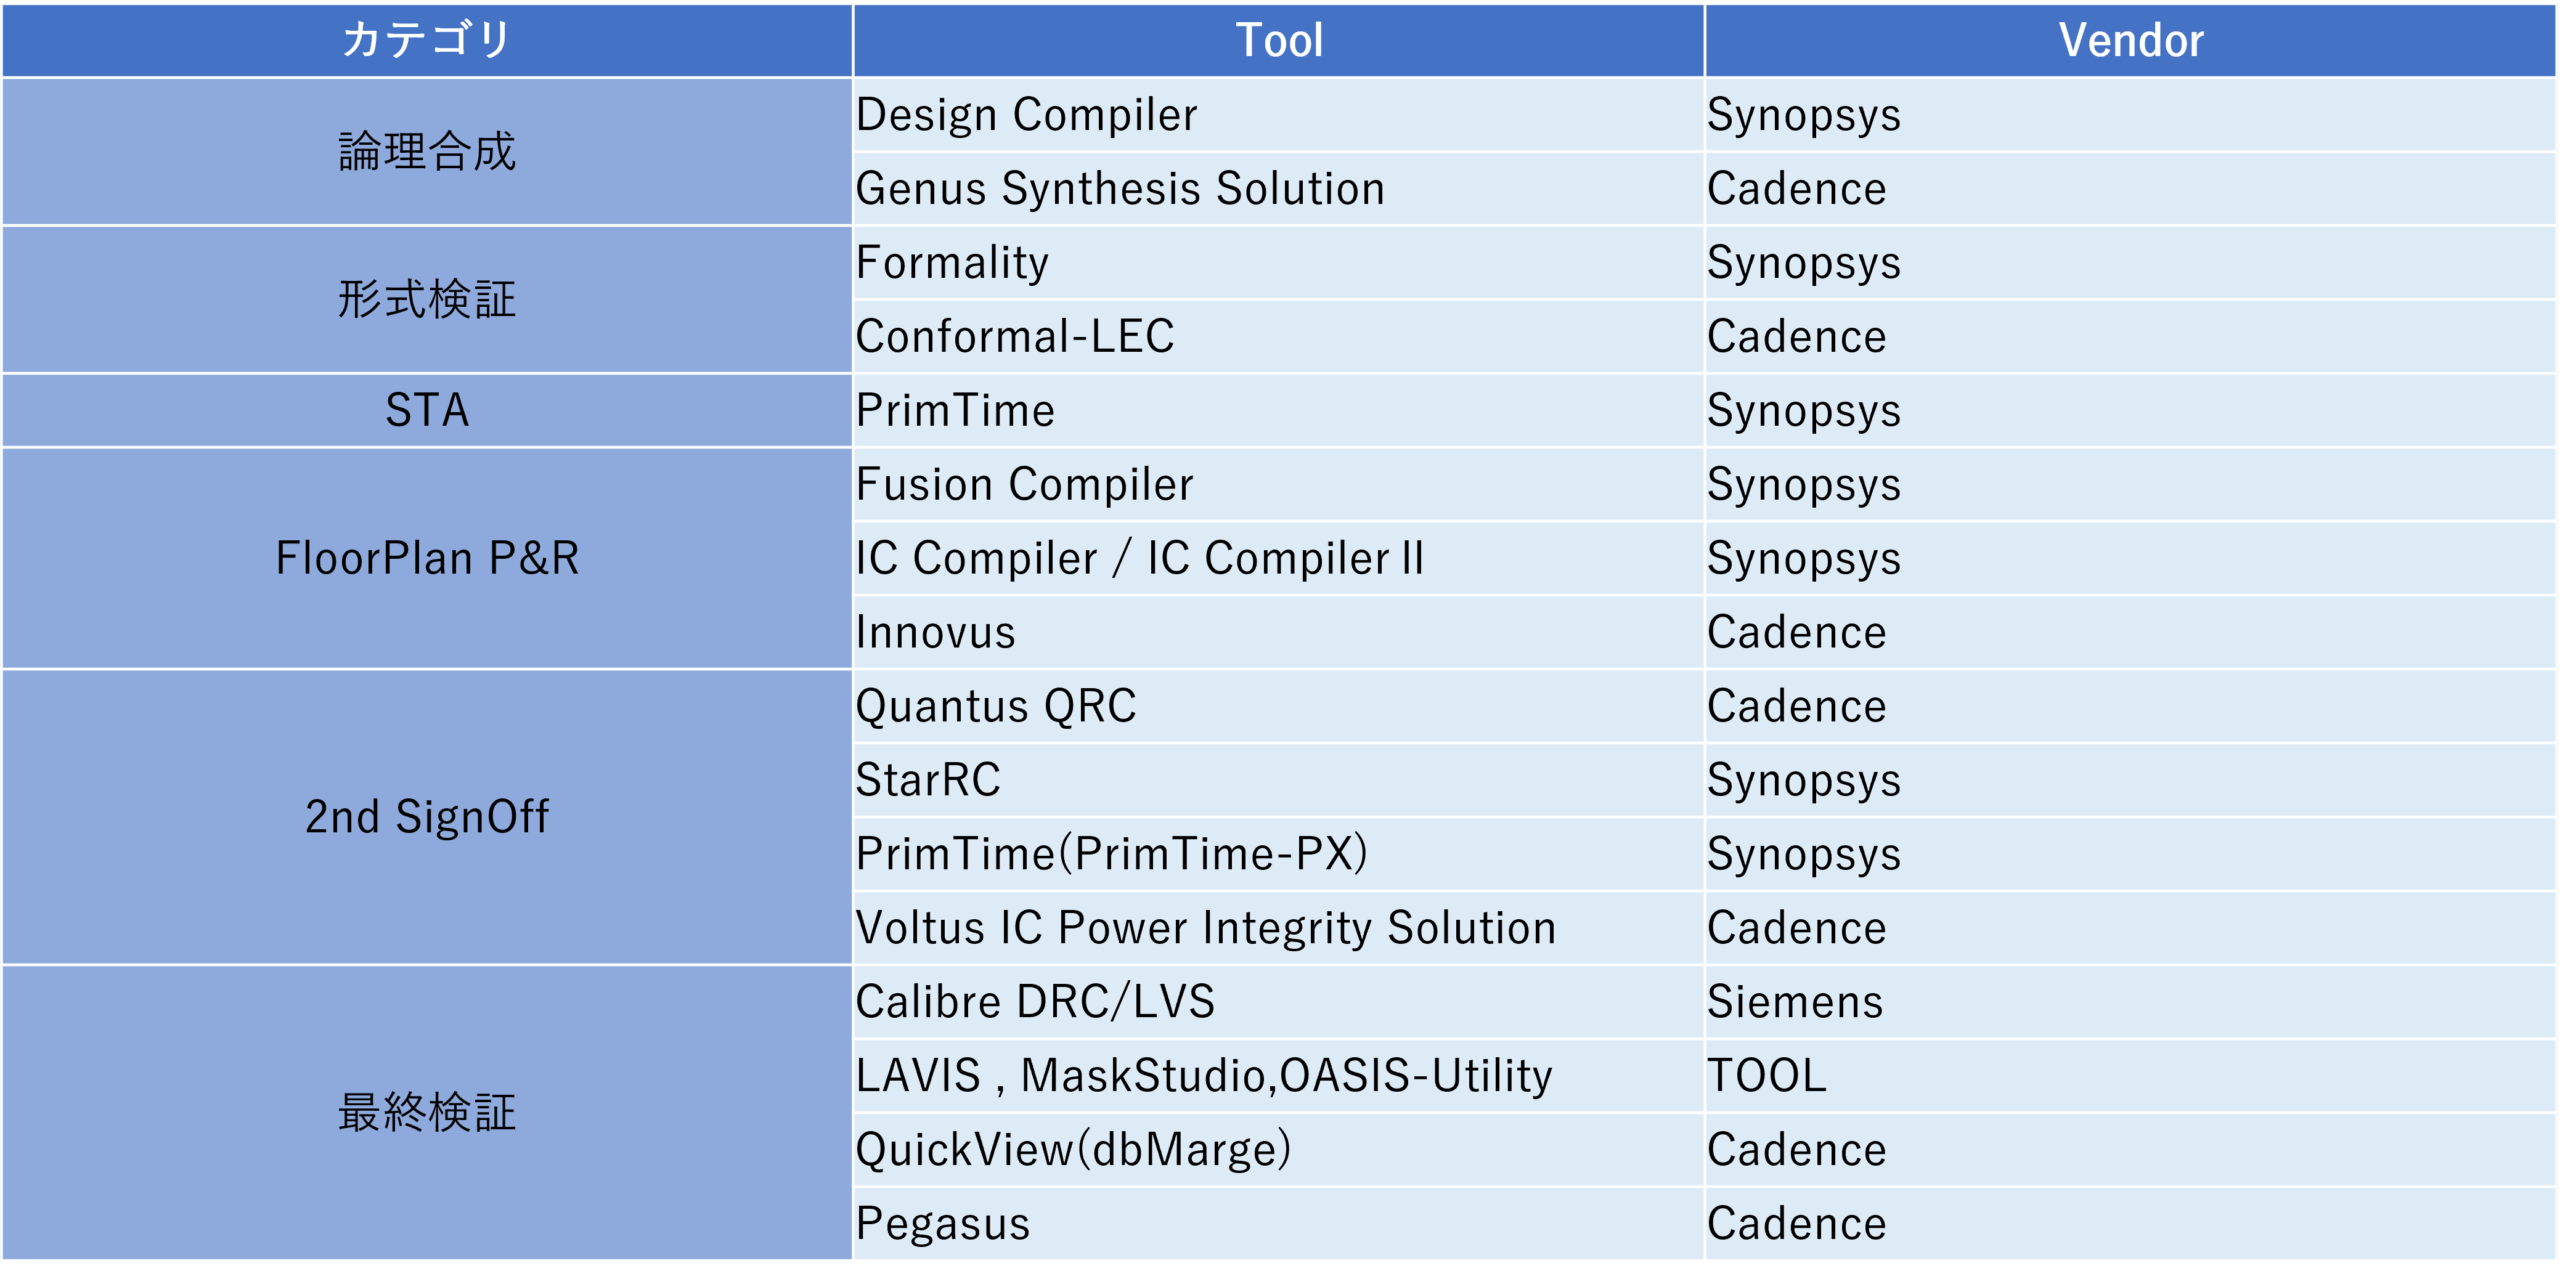Select the Calibre DRC/LVS cell
This screenshot has width=2560, height=1279.
(1279, 1002)
